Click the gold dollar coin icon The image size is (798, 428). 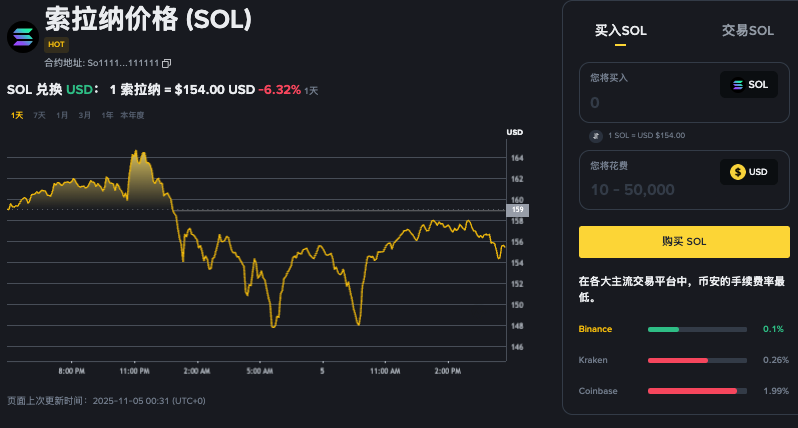click(738, 172)
